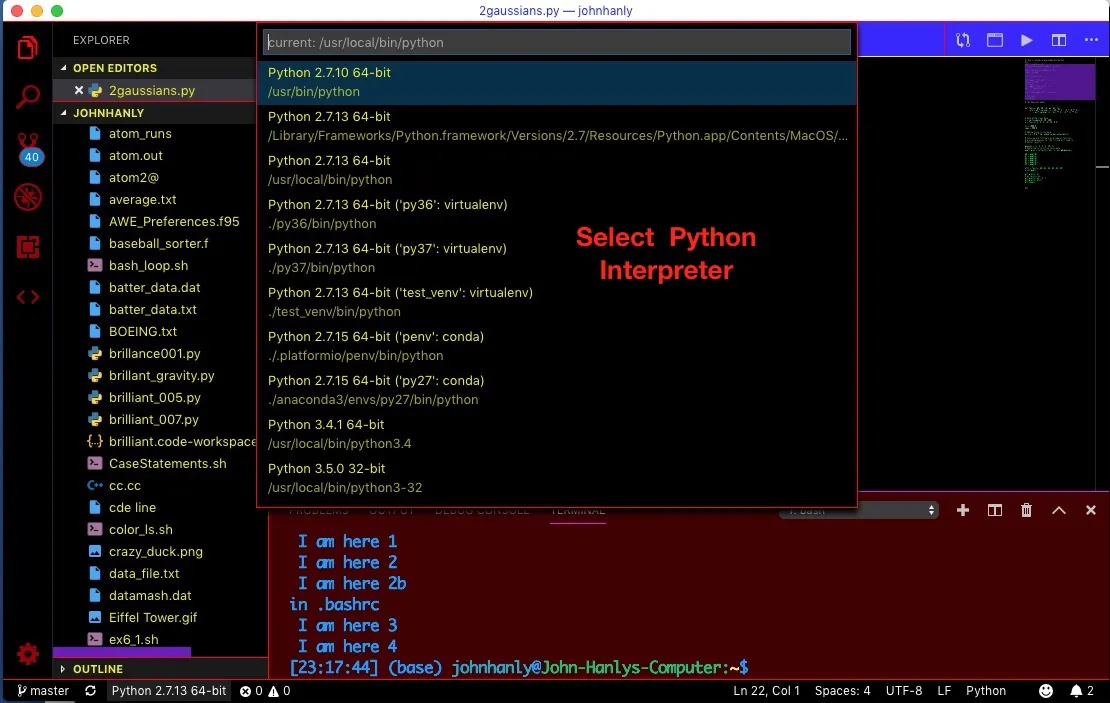This screenshot has height=703, width=1110.
Task: Click the feedback smiley in status bar
Action: [x=1046, y=690]
